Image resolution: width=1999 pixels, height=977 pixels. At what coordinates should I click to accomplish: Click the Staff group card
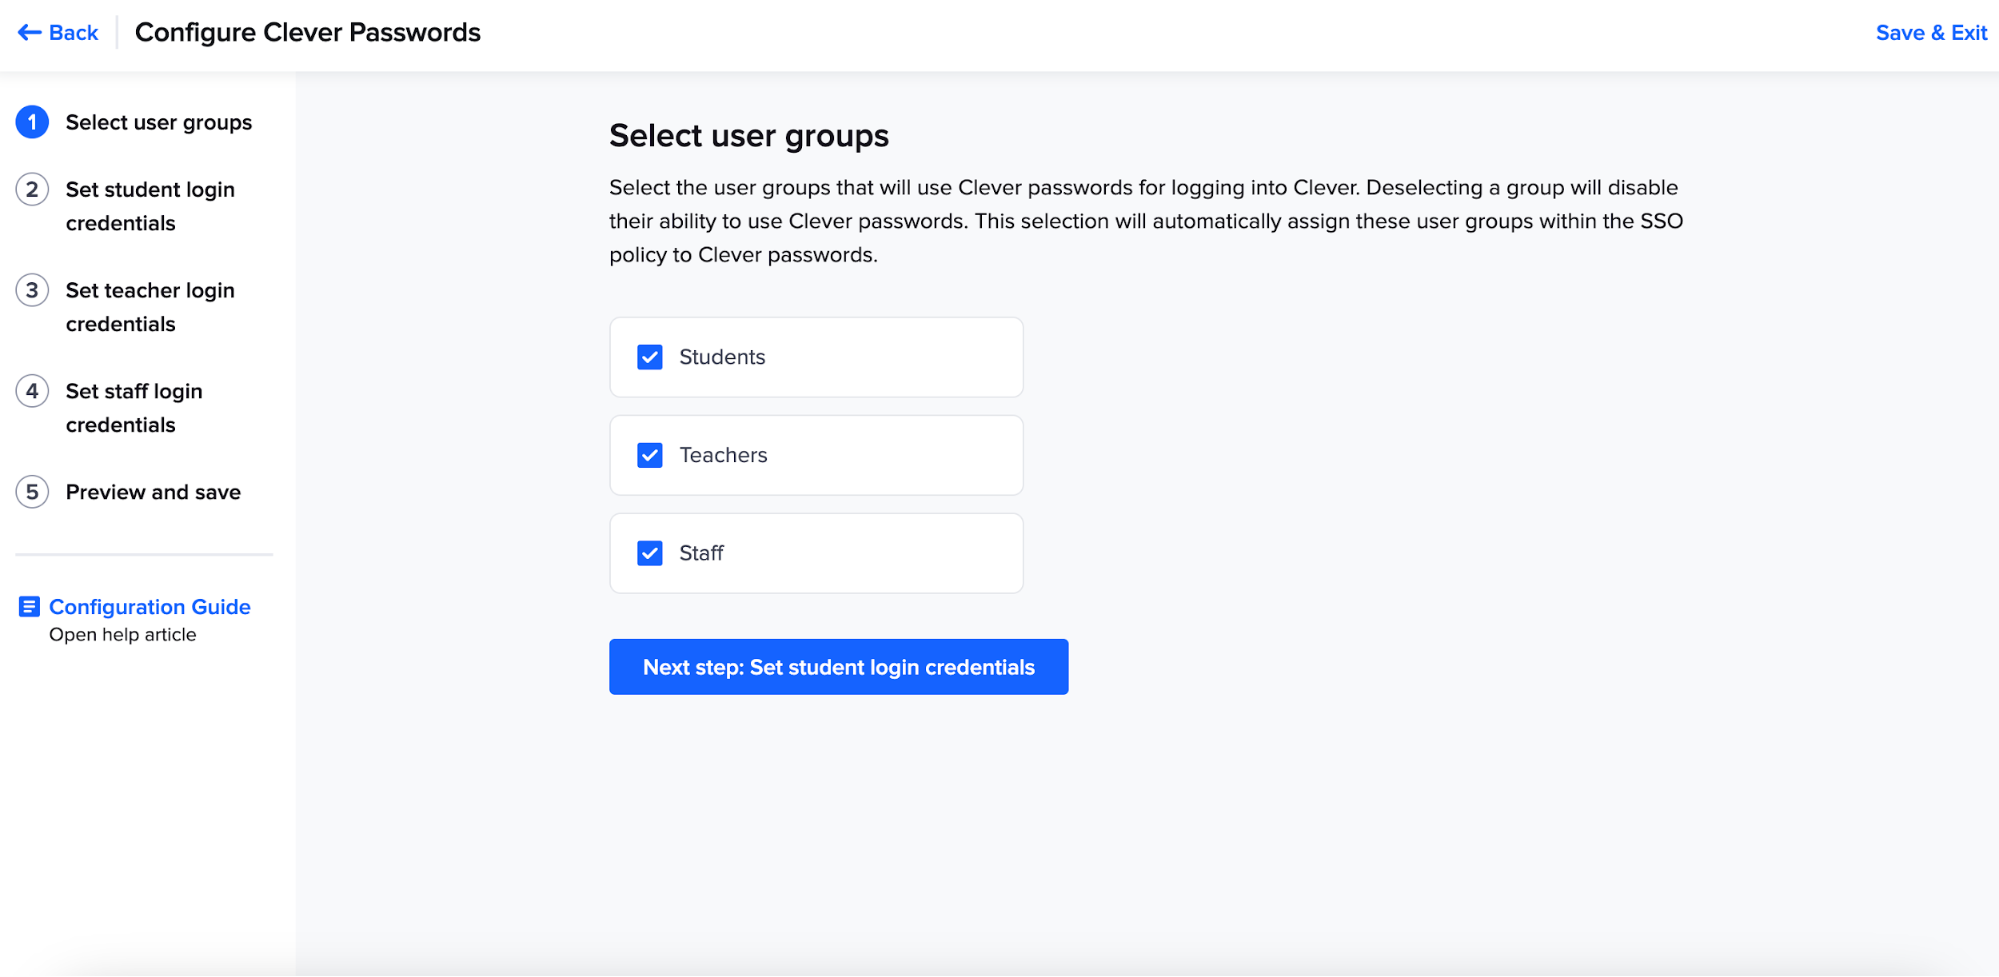815,552
